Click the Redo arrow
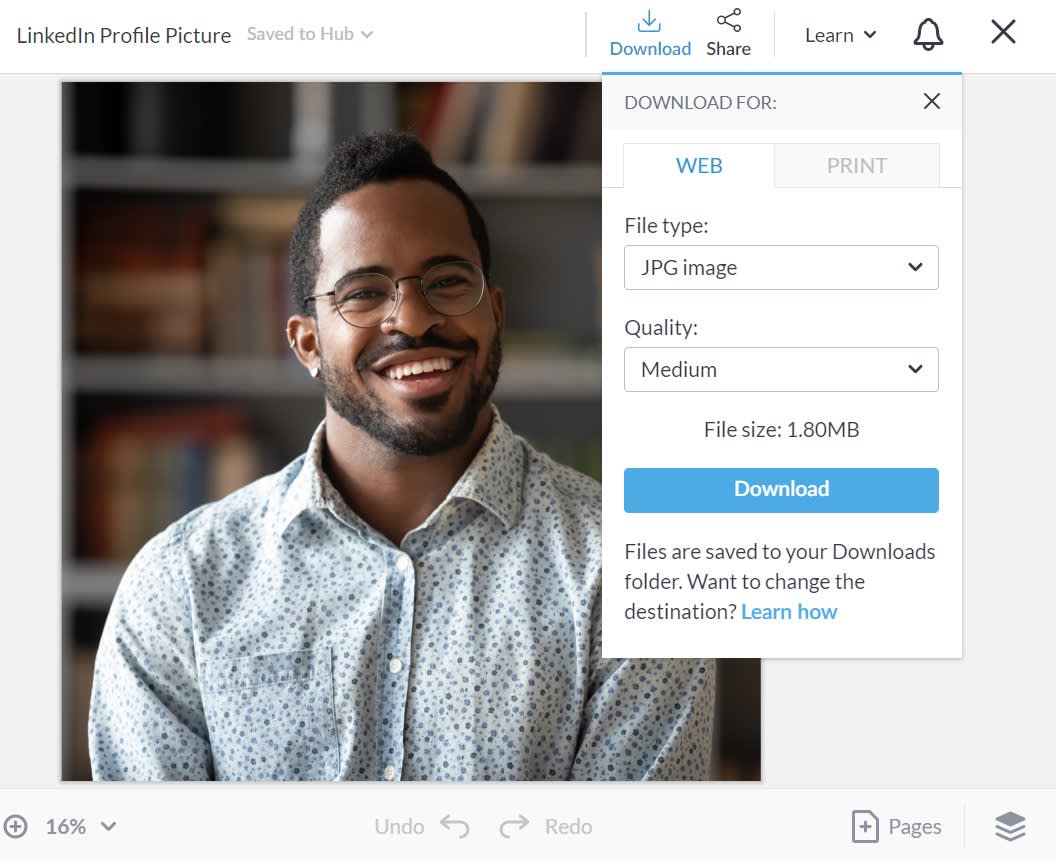The image size is (1056, 861). (515, 826)
